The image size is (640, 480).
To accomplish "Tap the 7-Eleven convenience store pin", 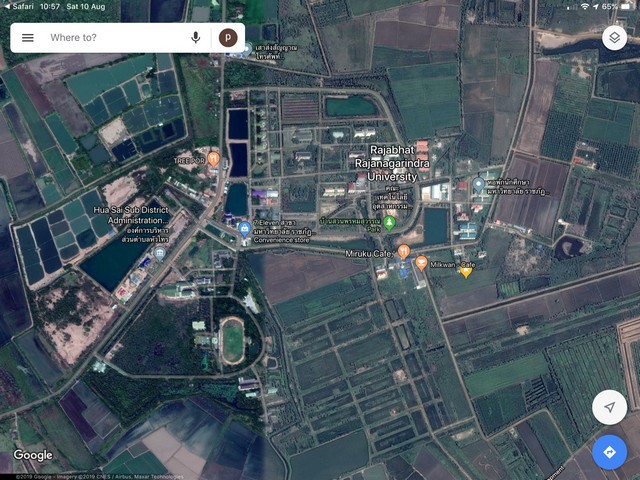I will point(244,229).
